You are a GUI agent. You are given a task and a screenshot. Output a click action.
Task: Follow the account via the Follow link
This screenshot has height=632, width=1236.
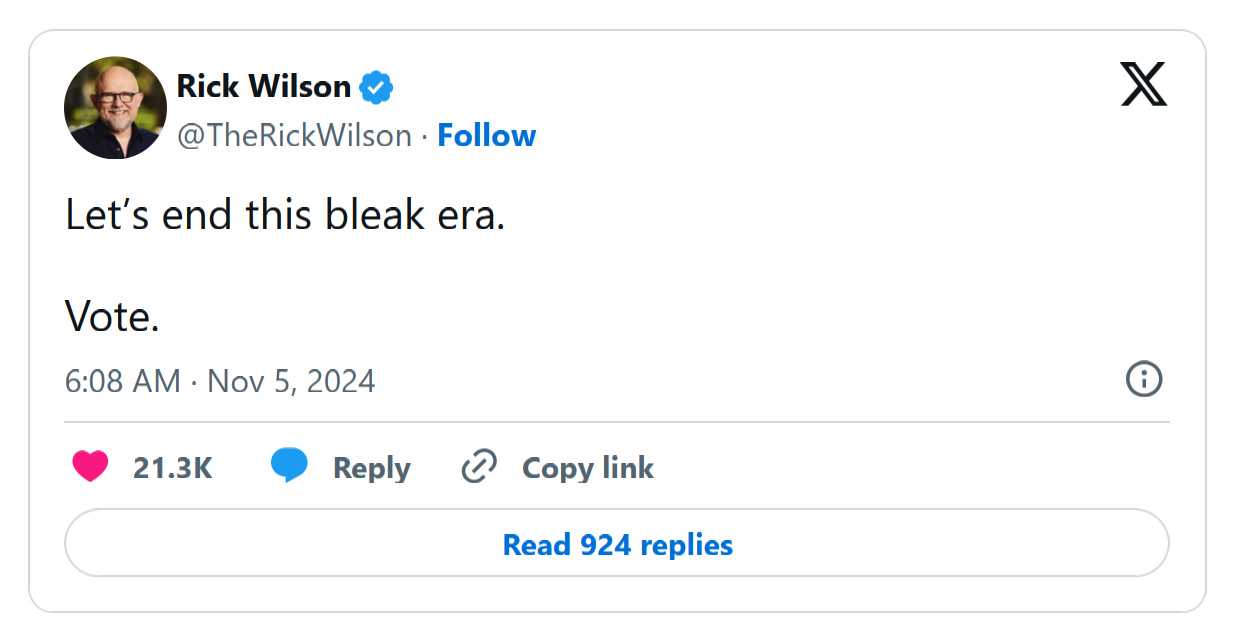click(487, 136)
